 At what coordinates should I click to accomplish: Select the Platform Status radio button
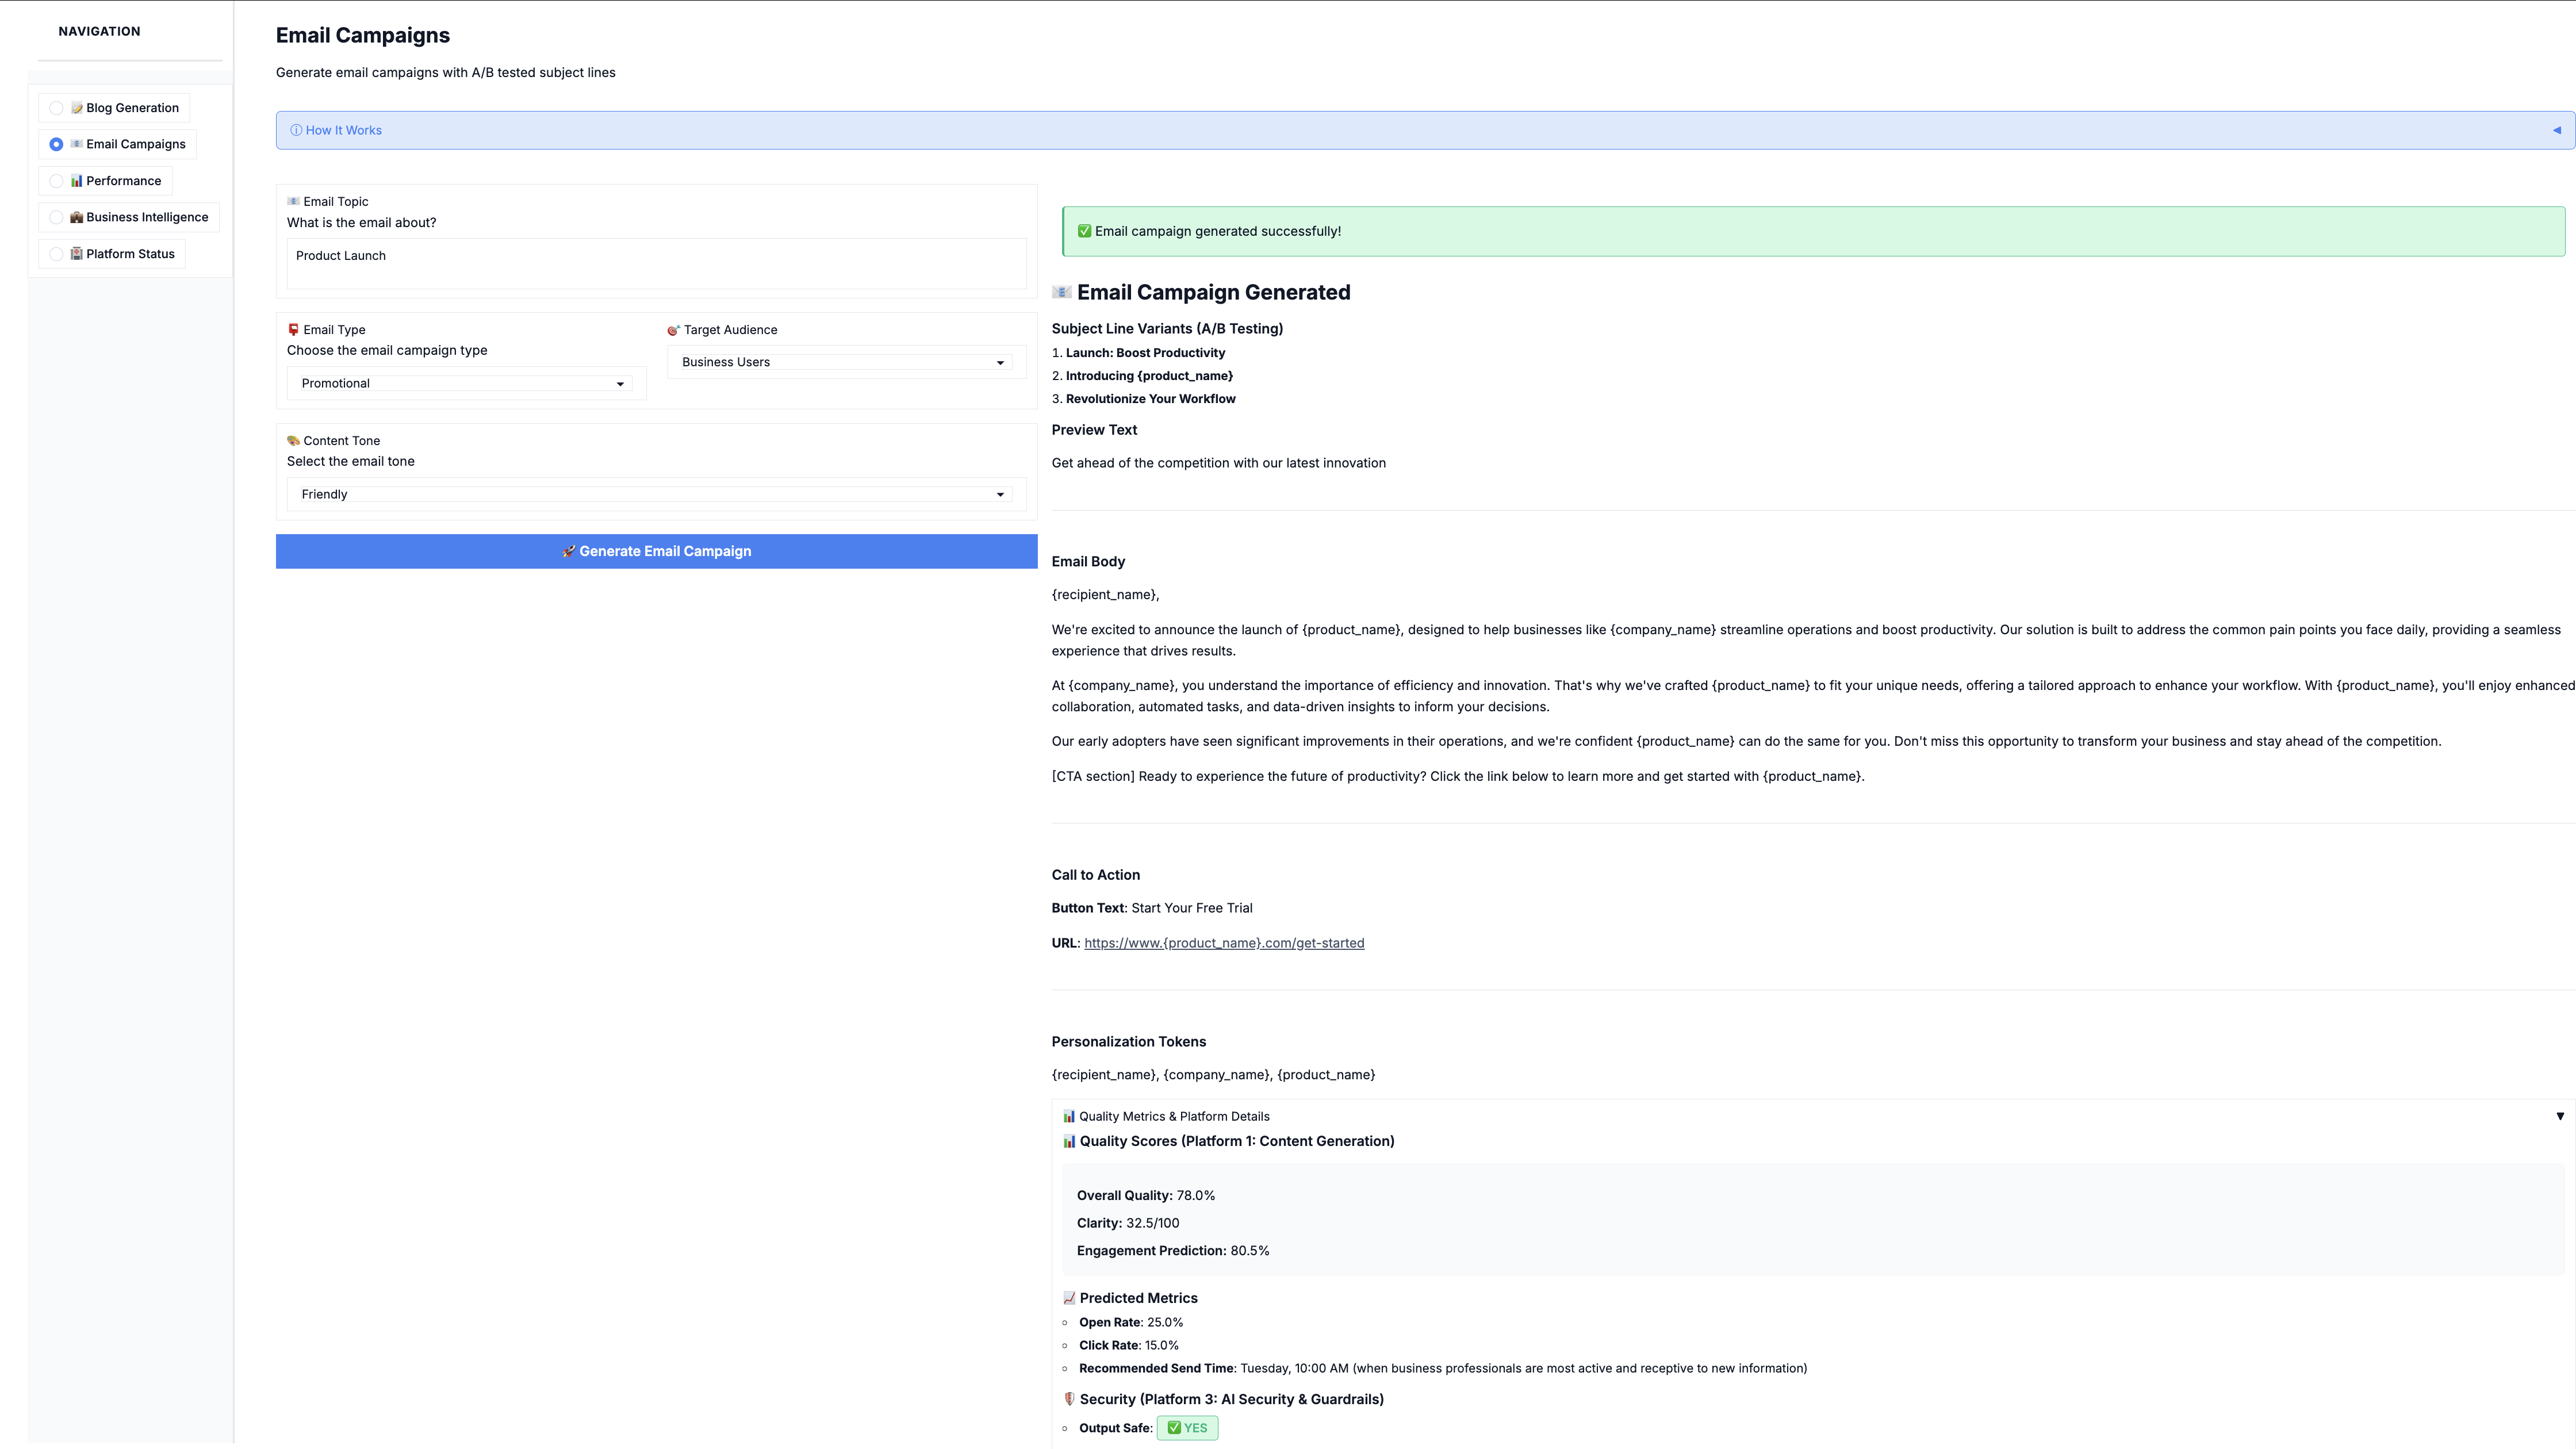pos(56,254)
